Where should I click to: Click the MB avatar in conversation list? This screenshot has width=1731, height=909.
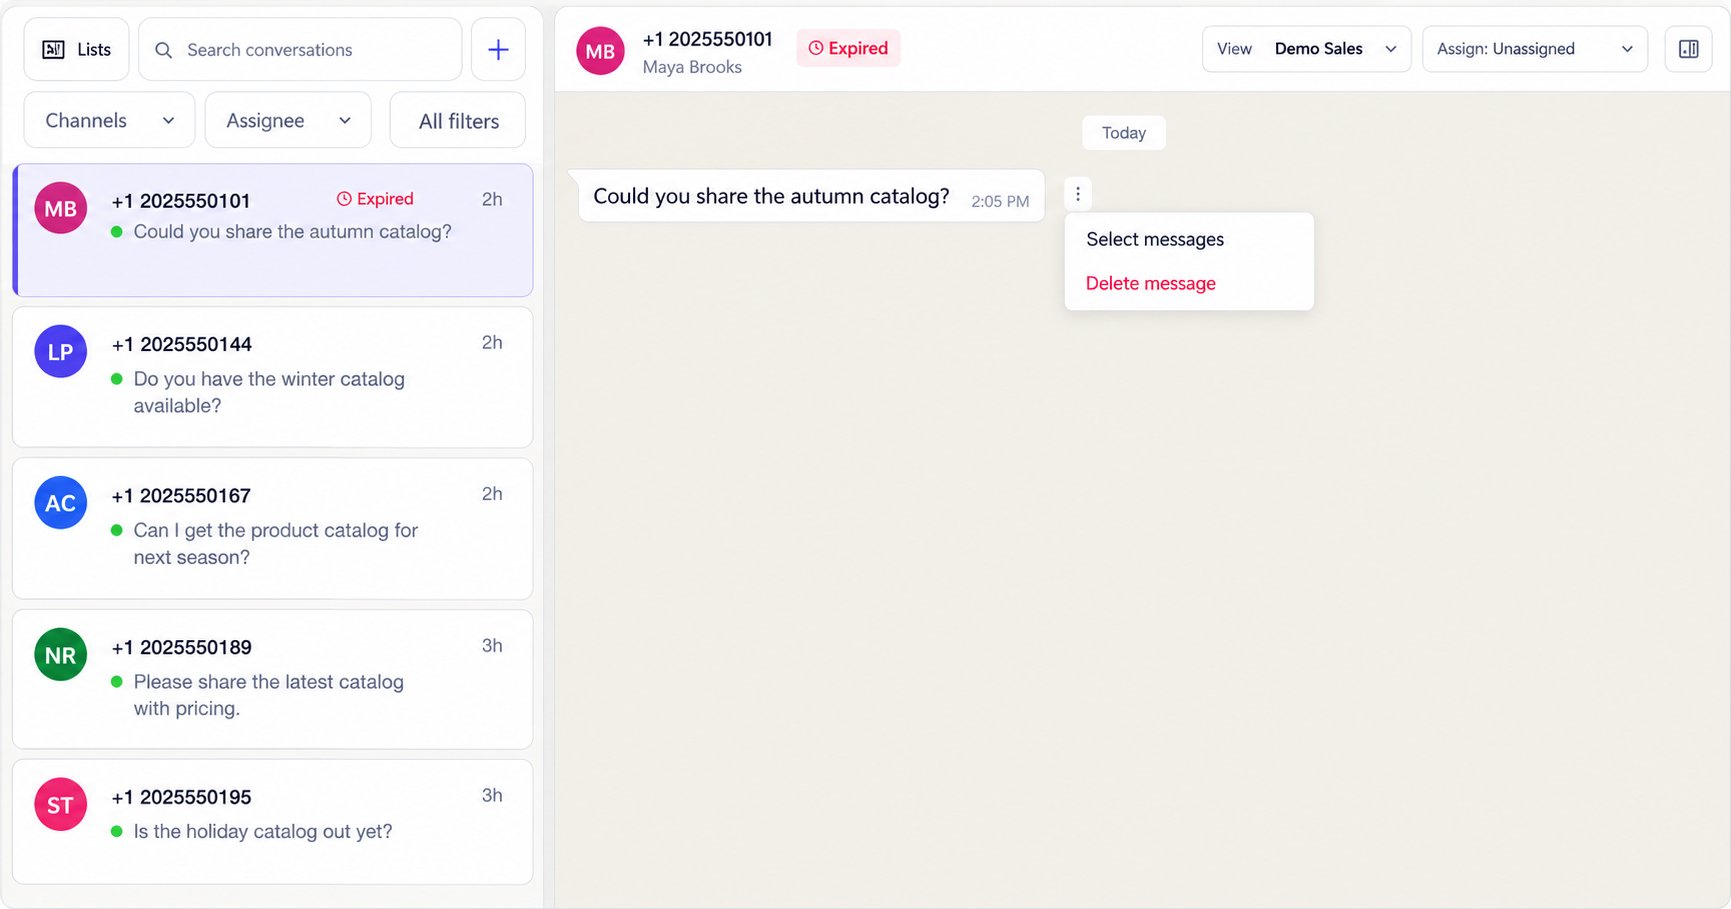click(61, 208)
